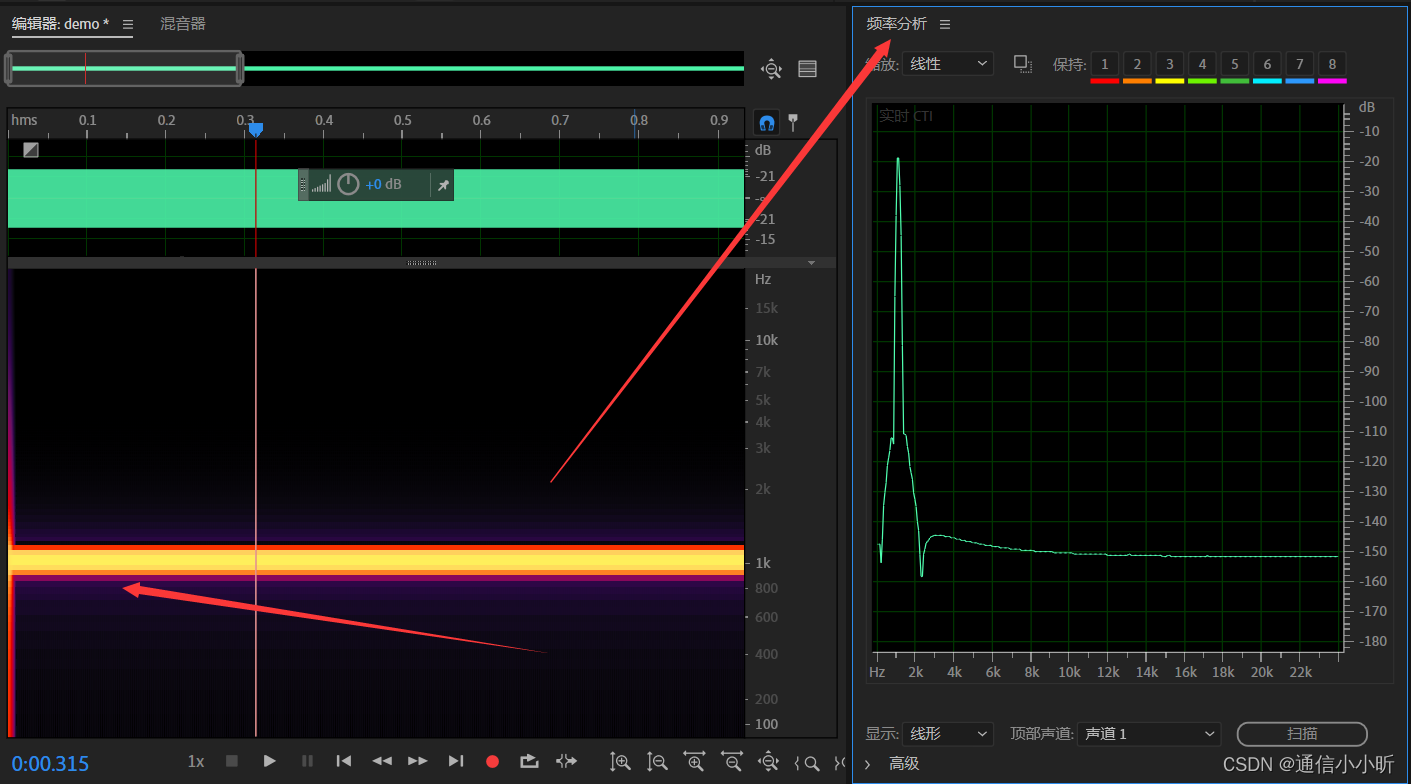Click the 0.5 mark on time ruler
The height and width of the screenshot is (784, 1411).
pyautogui.click(x=402, y=121)
